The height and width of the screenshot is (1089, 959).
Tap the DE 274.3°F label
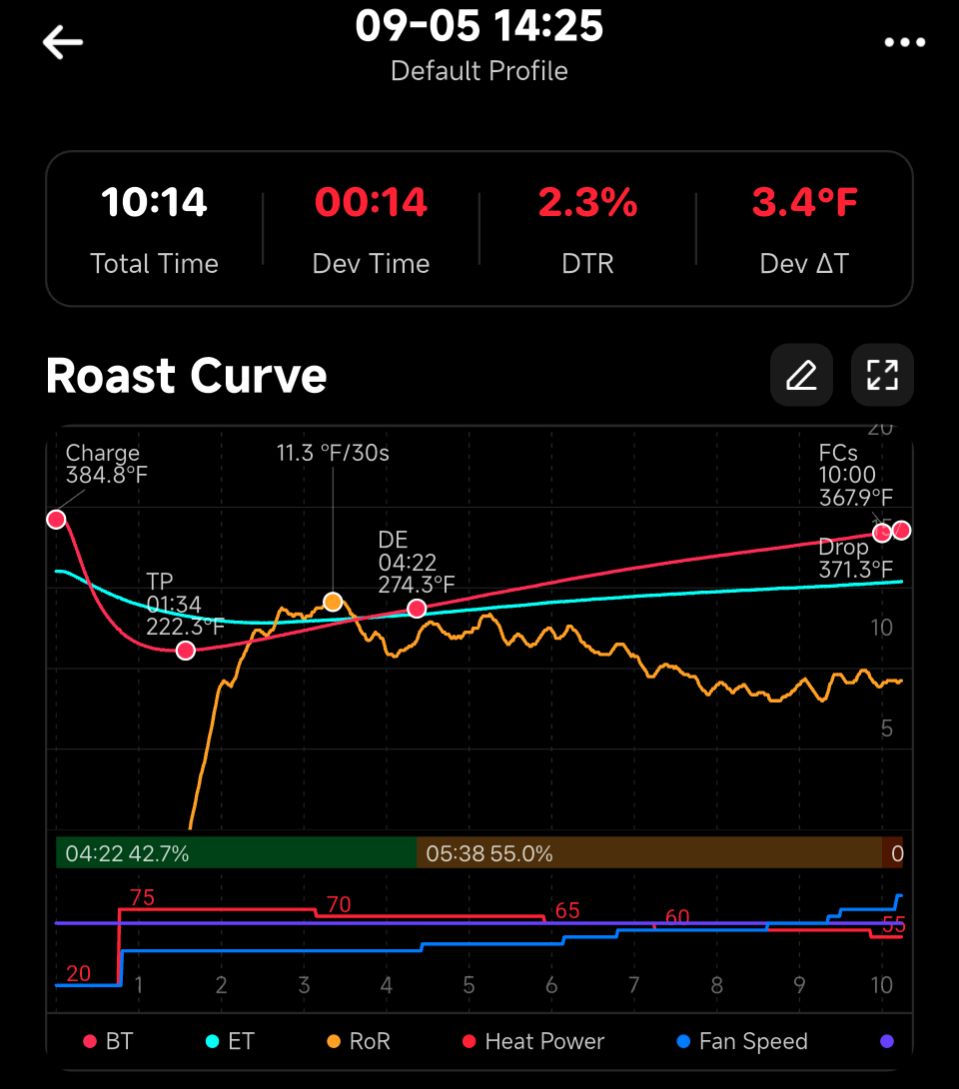coord(416,562)
